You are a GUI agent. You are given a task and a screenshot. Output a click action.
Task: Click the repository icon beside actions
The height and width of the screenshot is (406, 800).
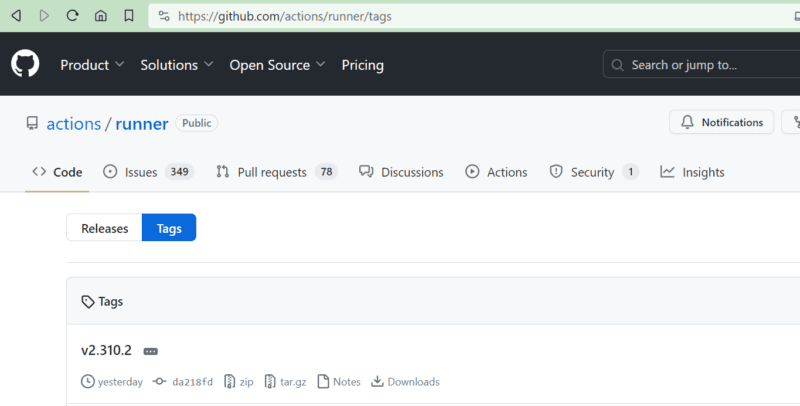[32, 123]
